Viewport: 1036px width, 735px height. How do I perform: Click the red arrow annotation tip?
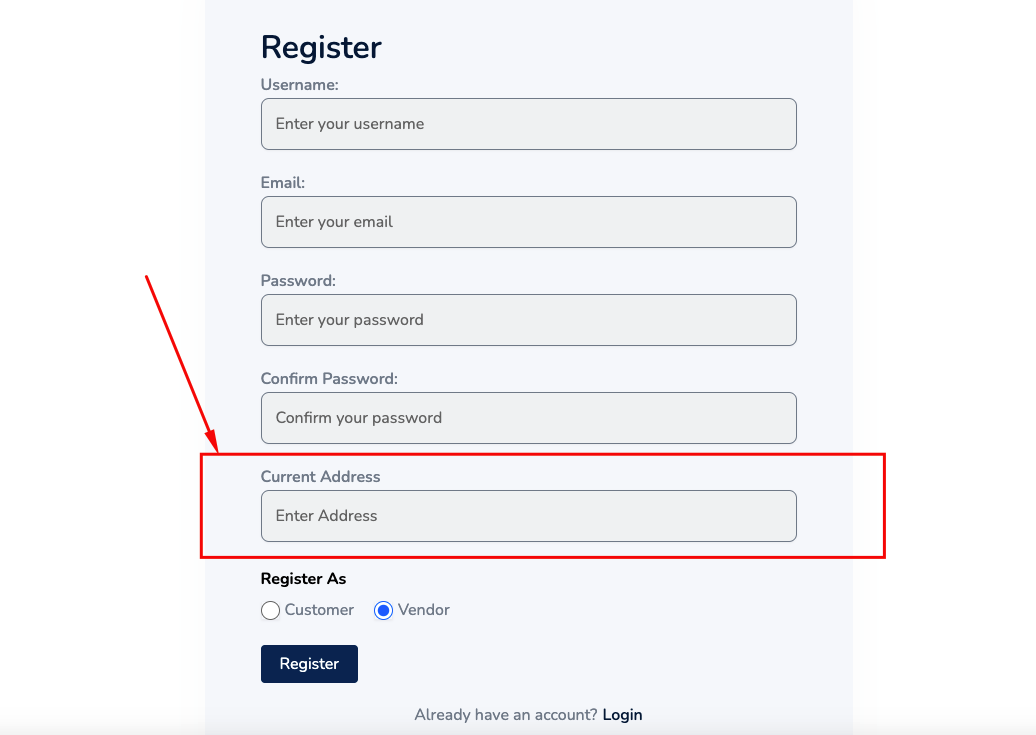click(x=214, y=448)
